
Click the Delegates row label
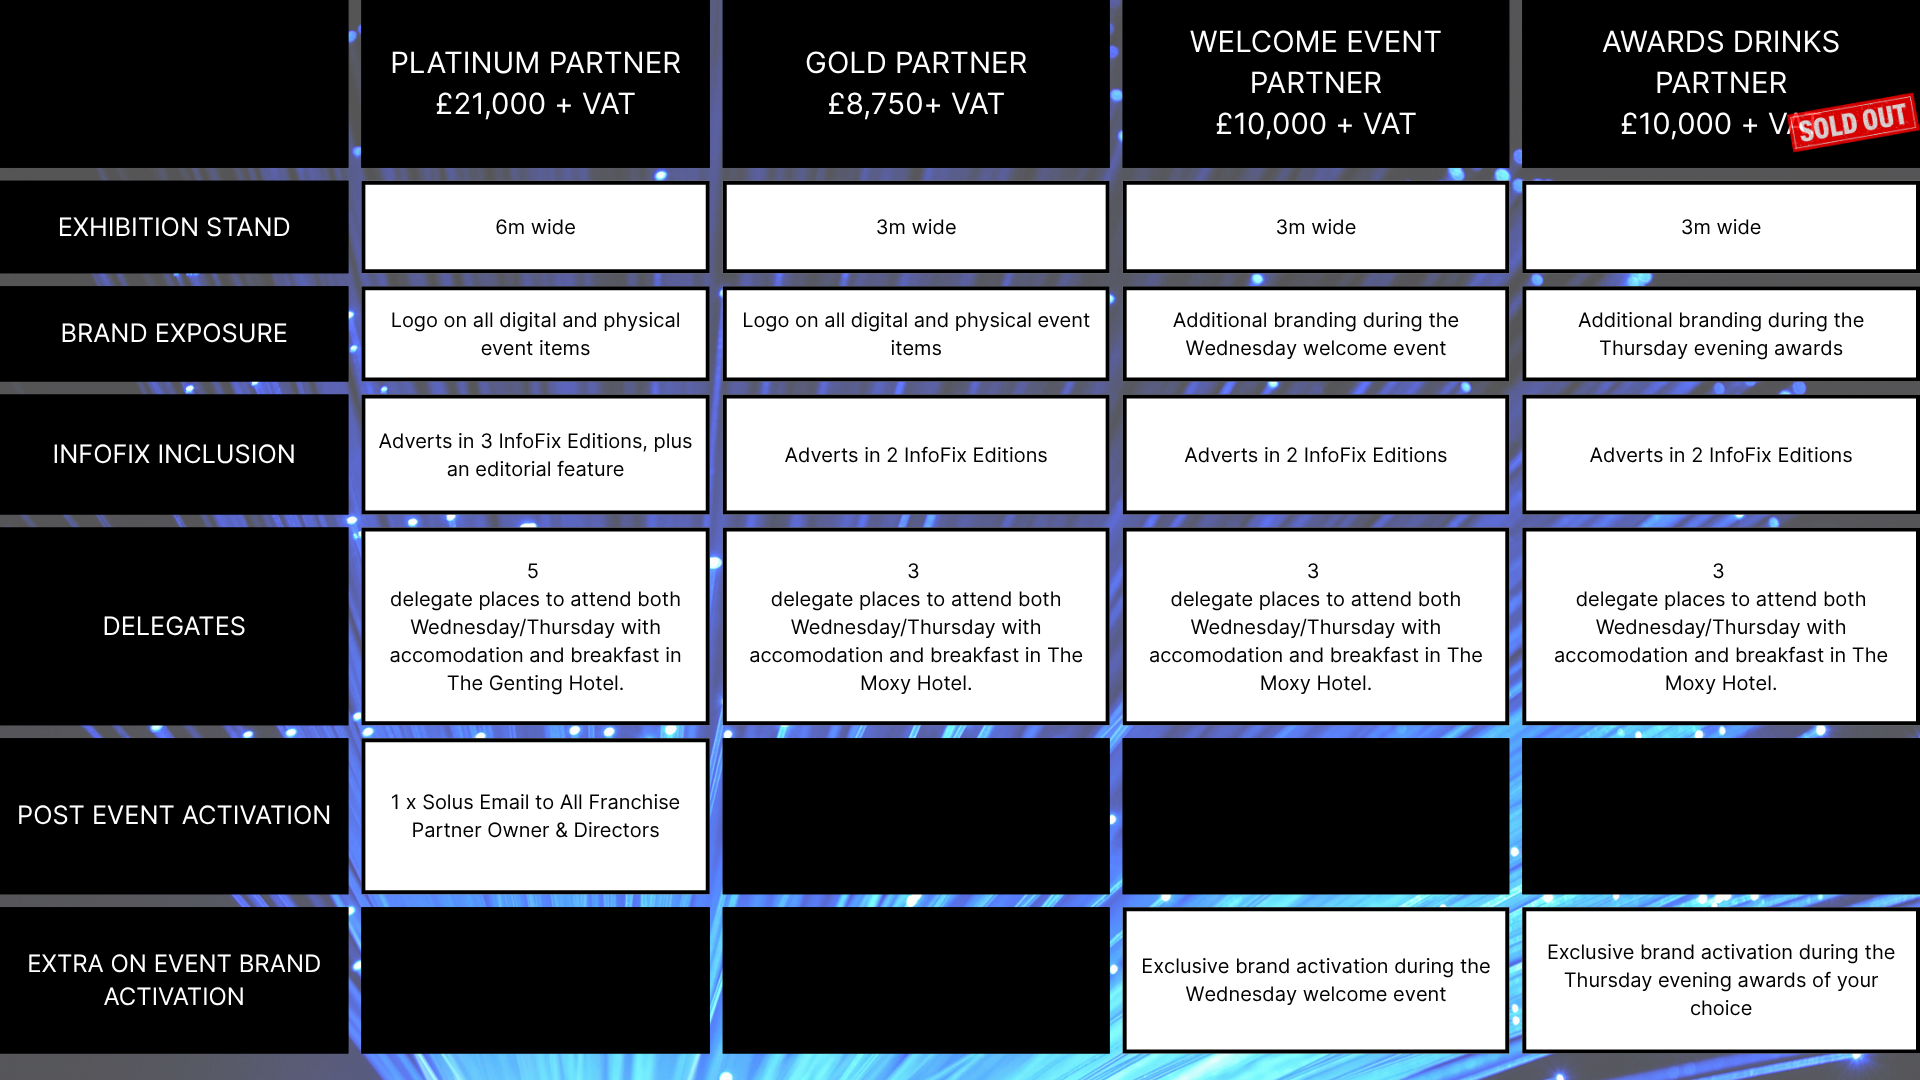pos(174,626)
